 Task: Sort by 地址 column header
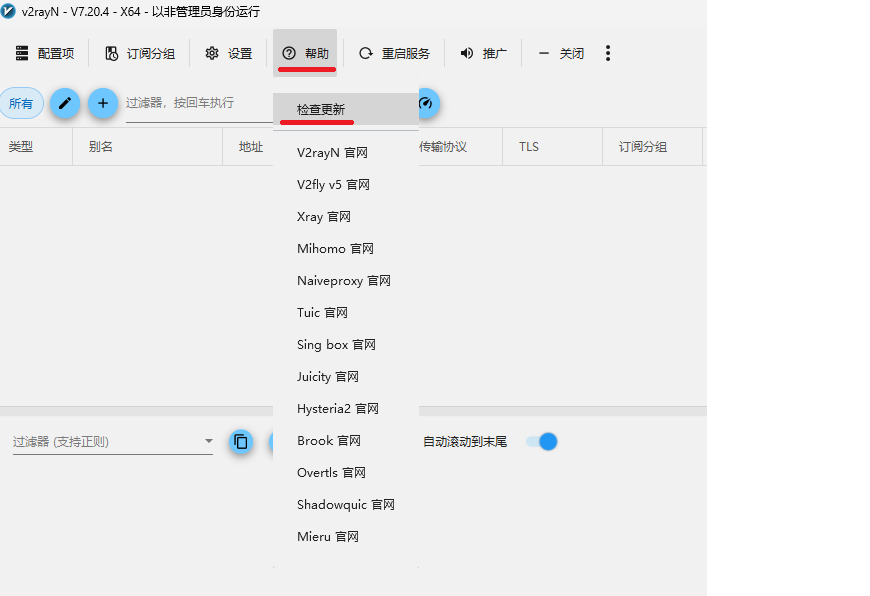(248, 147)
